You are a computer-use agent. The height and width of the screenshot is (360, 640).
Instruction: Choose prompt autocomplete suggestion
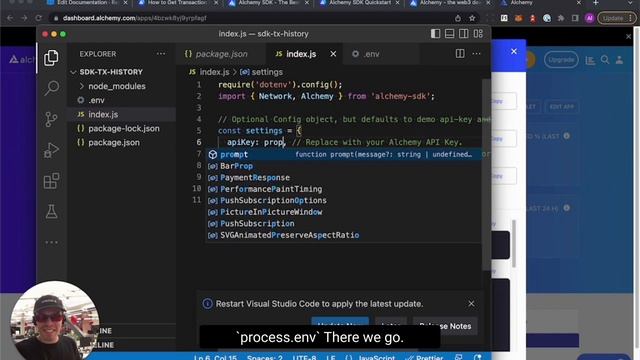click(344, 154)
